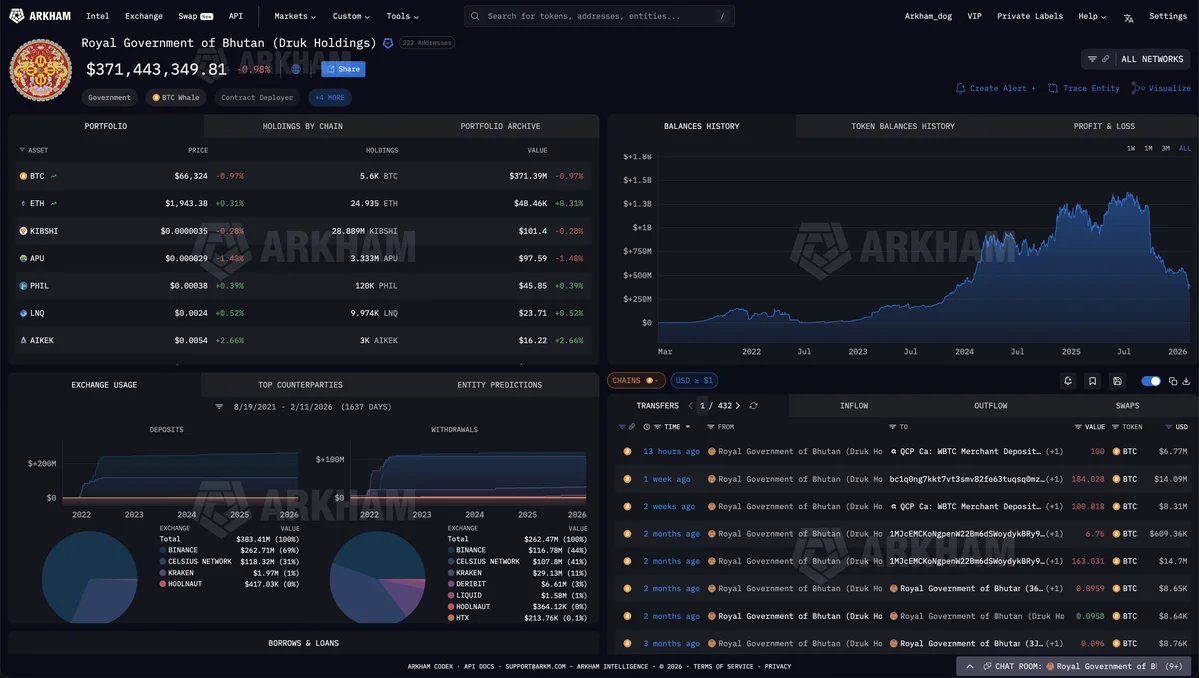
Task: Refresh the transfers list
Action: (x=753, y=406)
